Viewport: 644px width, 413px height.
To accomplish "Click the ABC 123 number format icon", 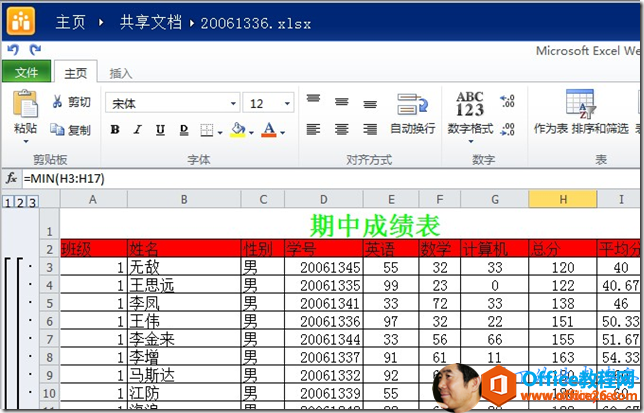I will tap(470, 104).
